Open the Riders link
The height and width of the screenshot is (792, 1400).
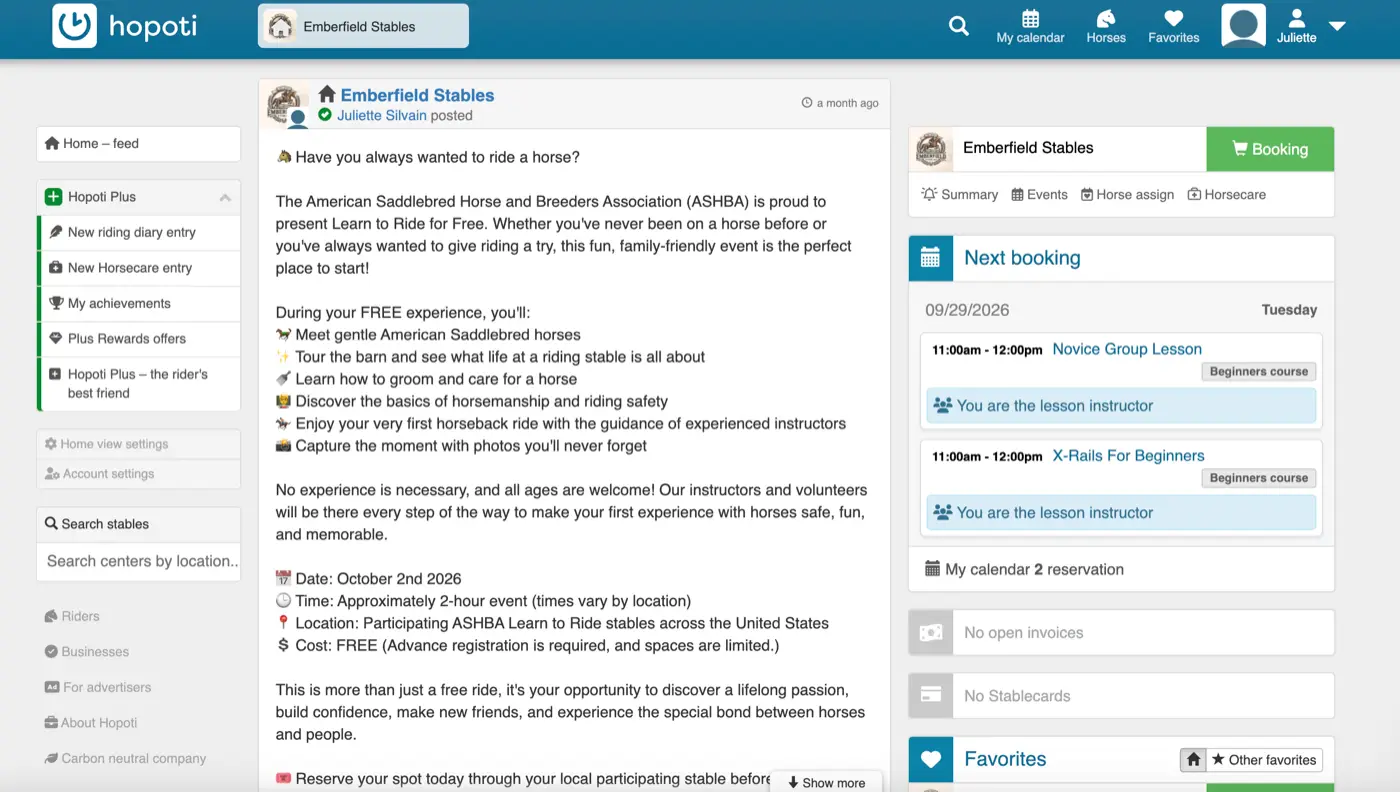(x=72, y=616)
